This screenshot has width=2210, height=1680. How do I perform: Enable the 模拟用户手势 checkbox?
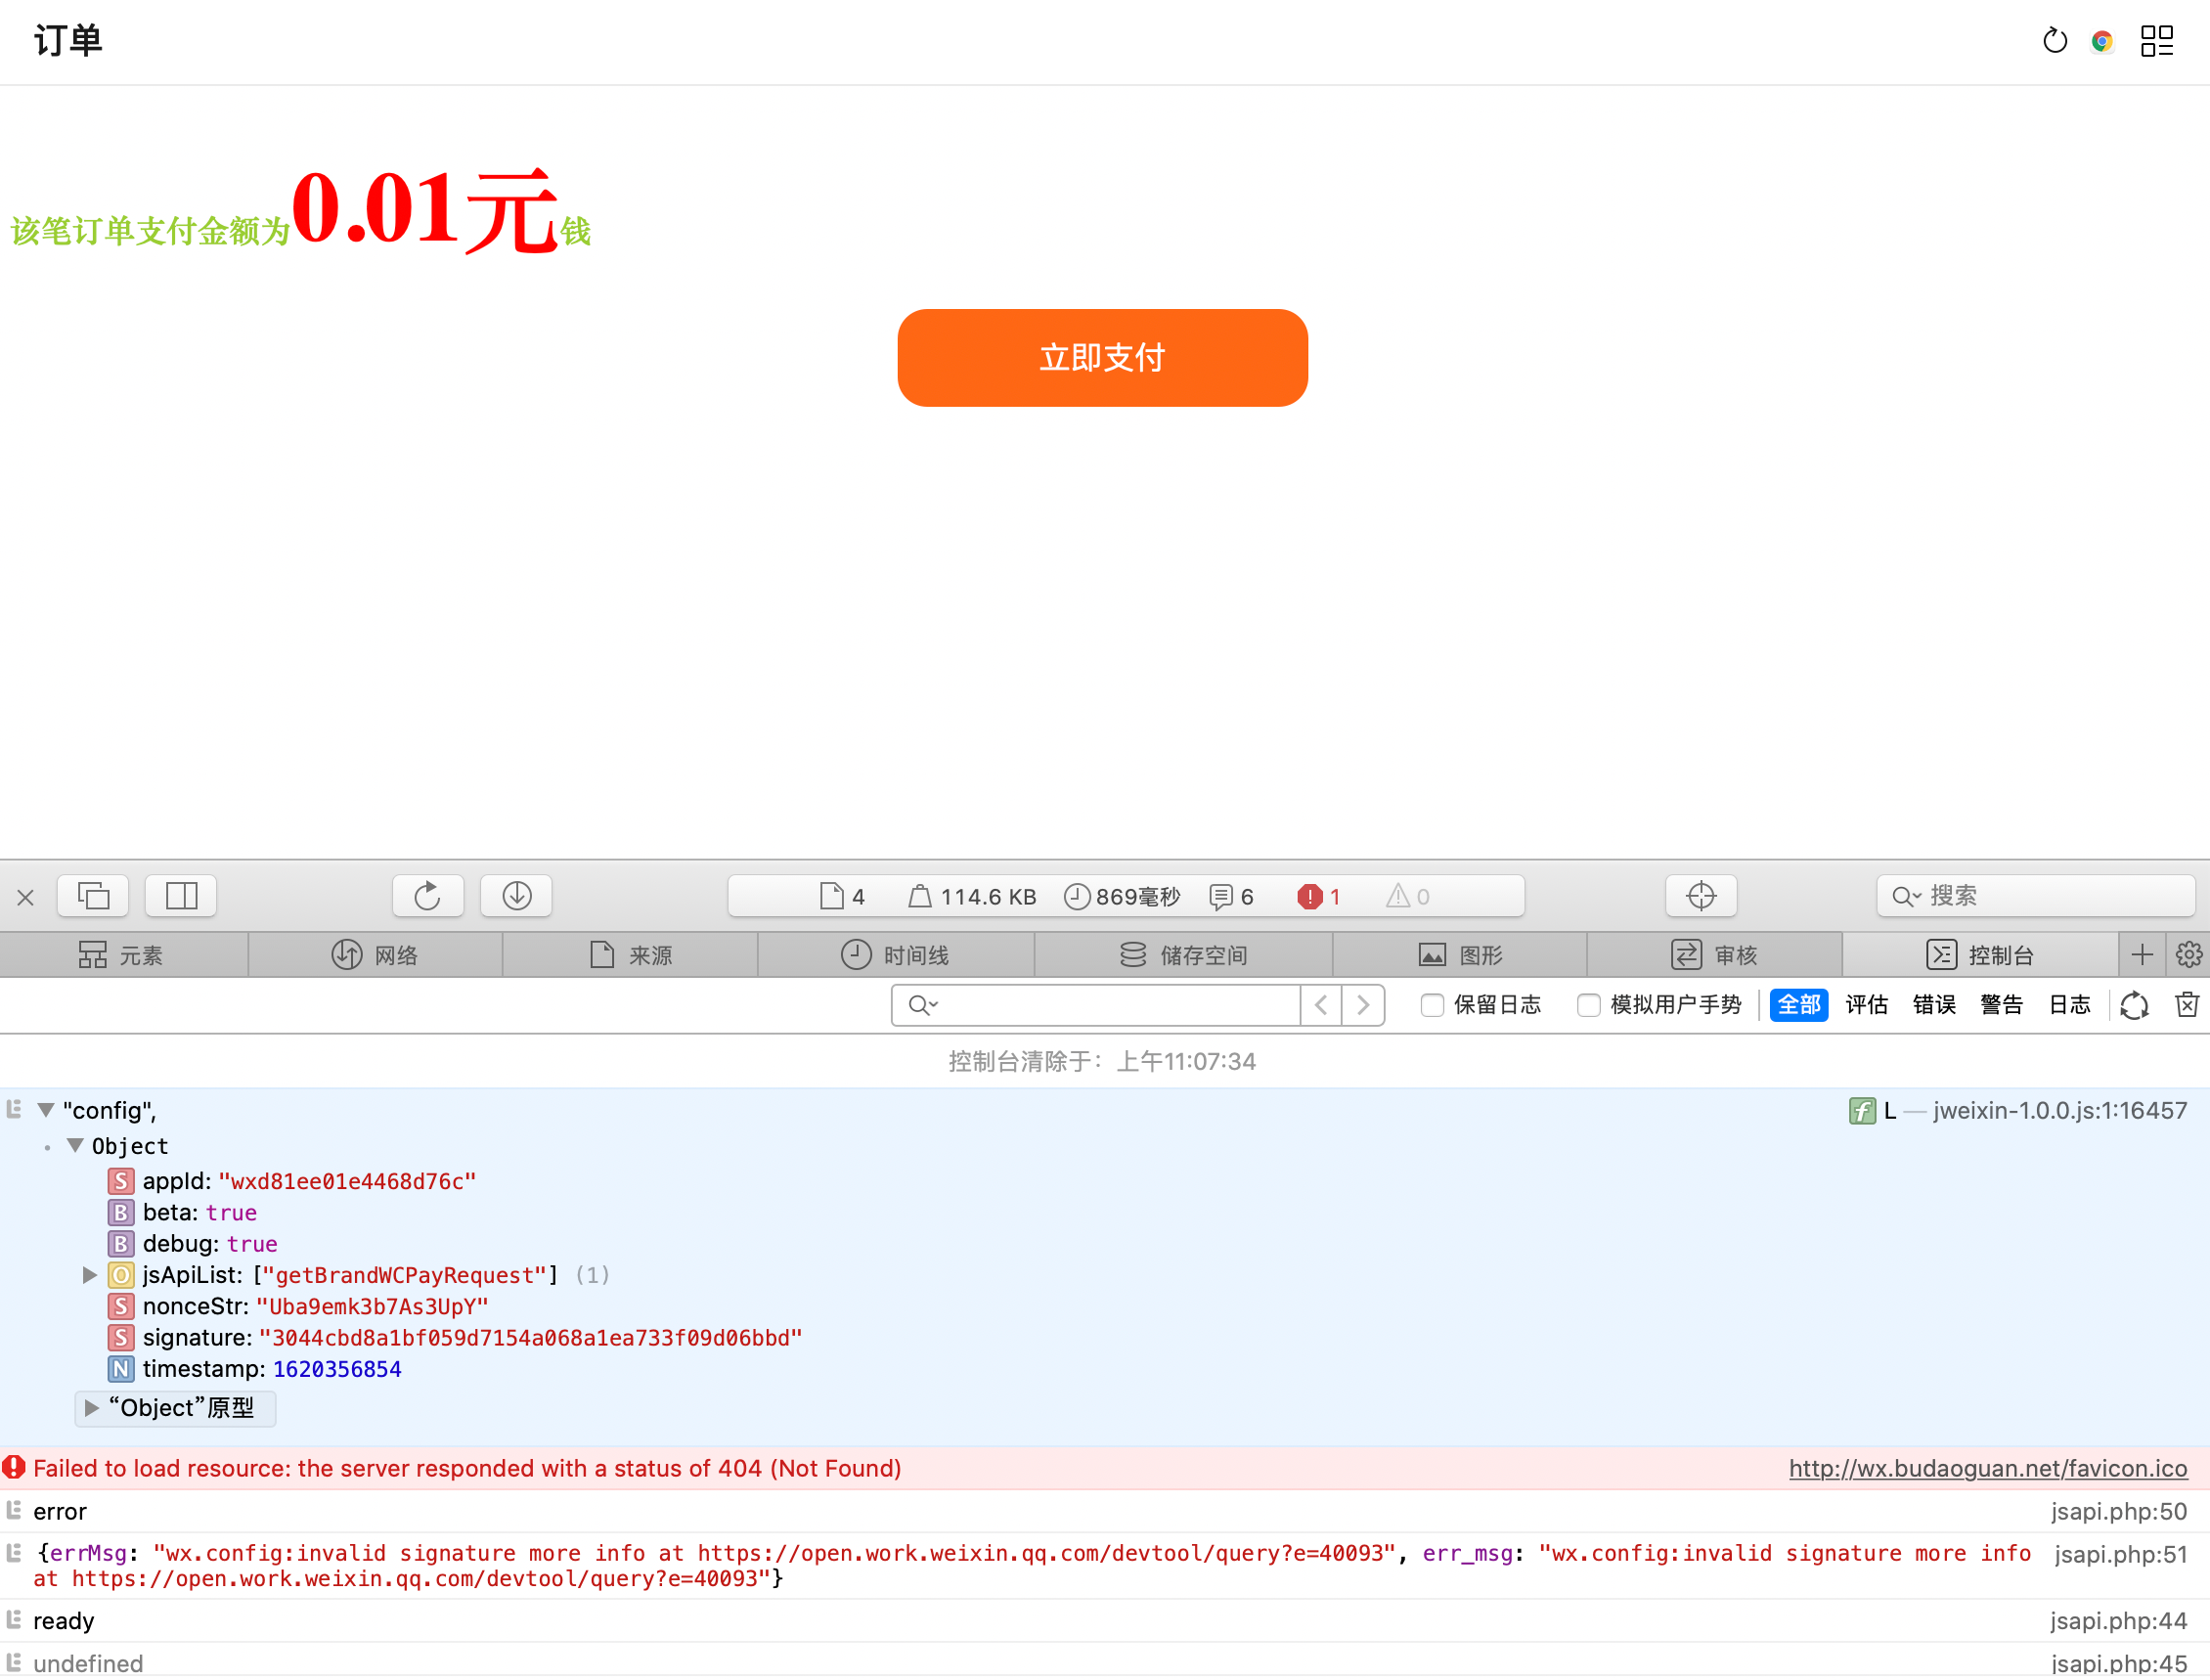coord(1588,1005)
